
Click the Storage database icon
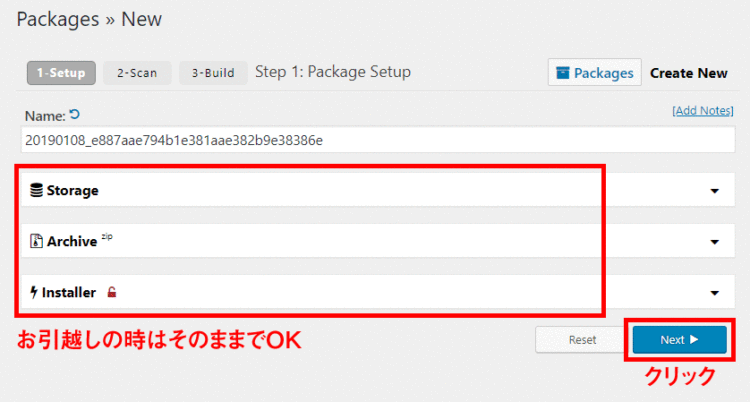tap(36, 190)
